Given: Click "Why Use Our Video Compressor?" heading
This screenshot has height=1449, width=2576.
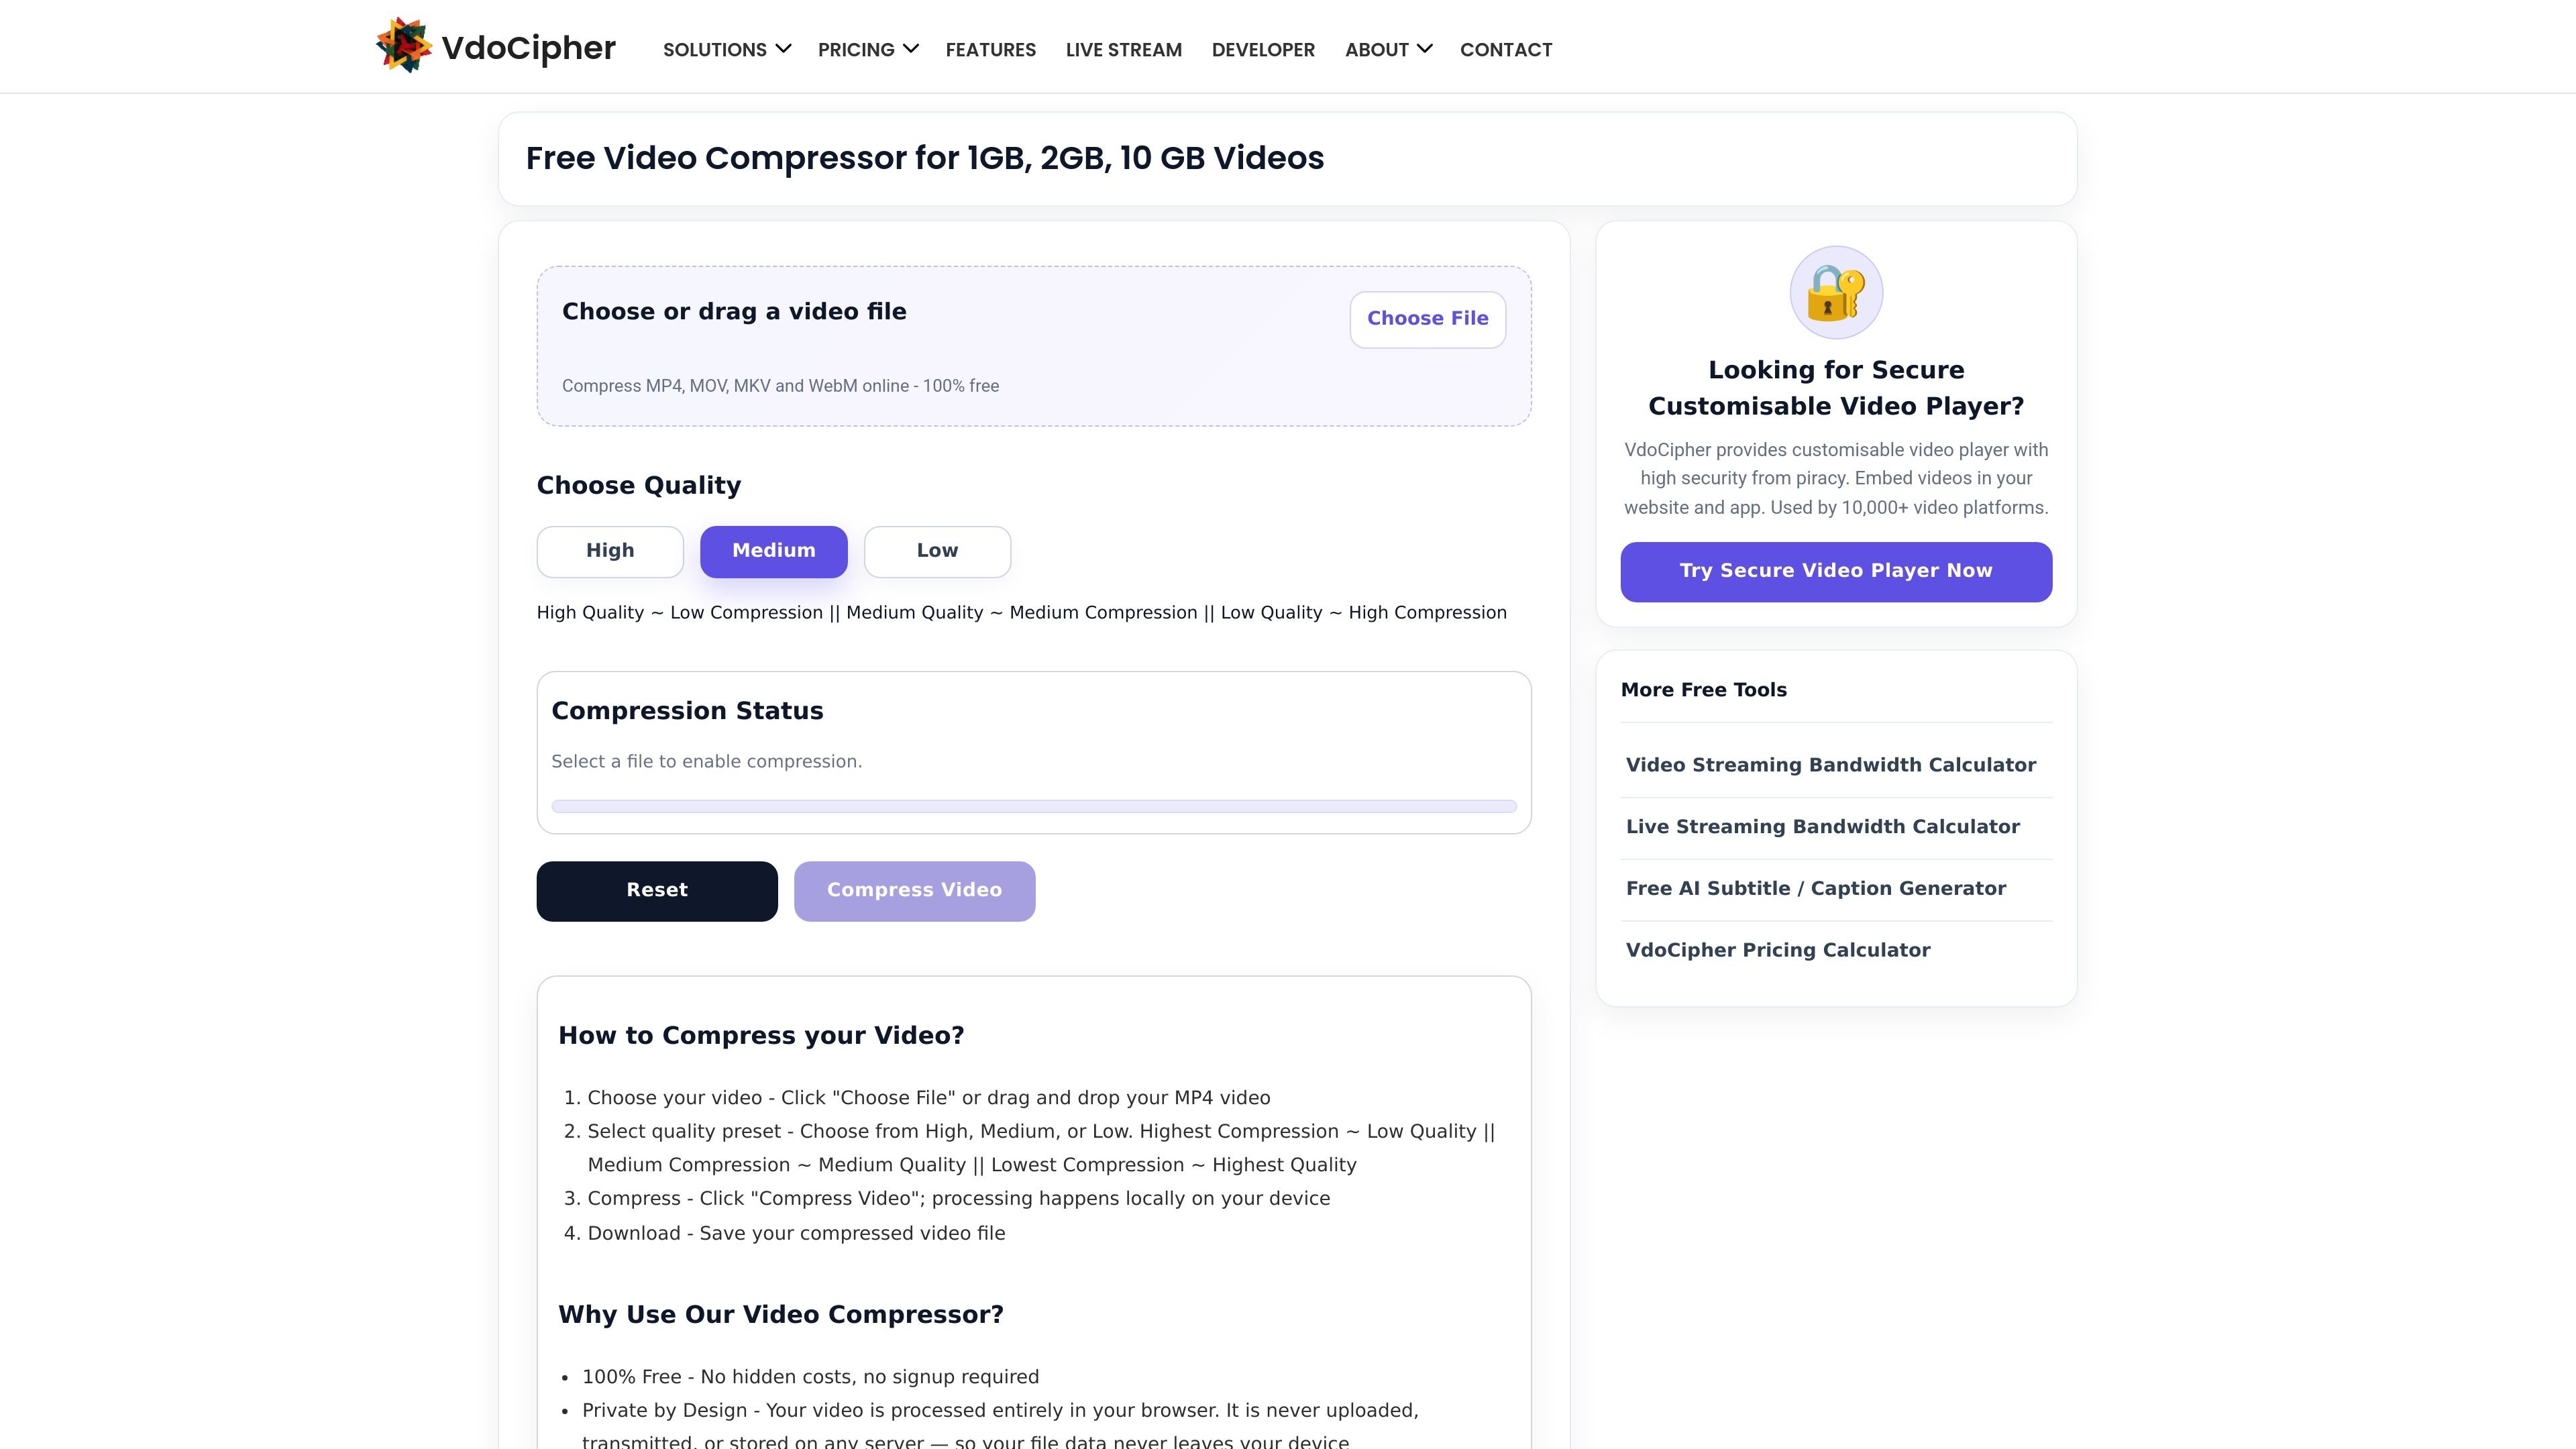Looking at the screenshot, I should click(x=780, y=1315).
